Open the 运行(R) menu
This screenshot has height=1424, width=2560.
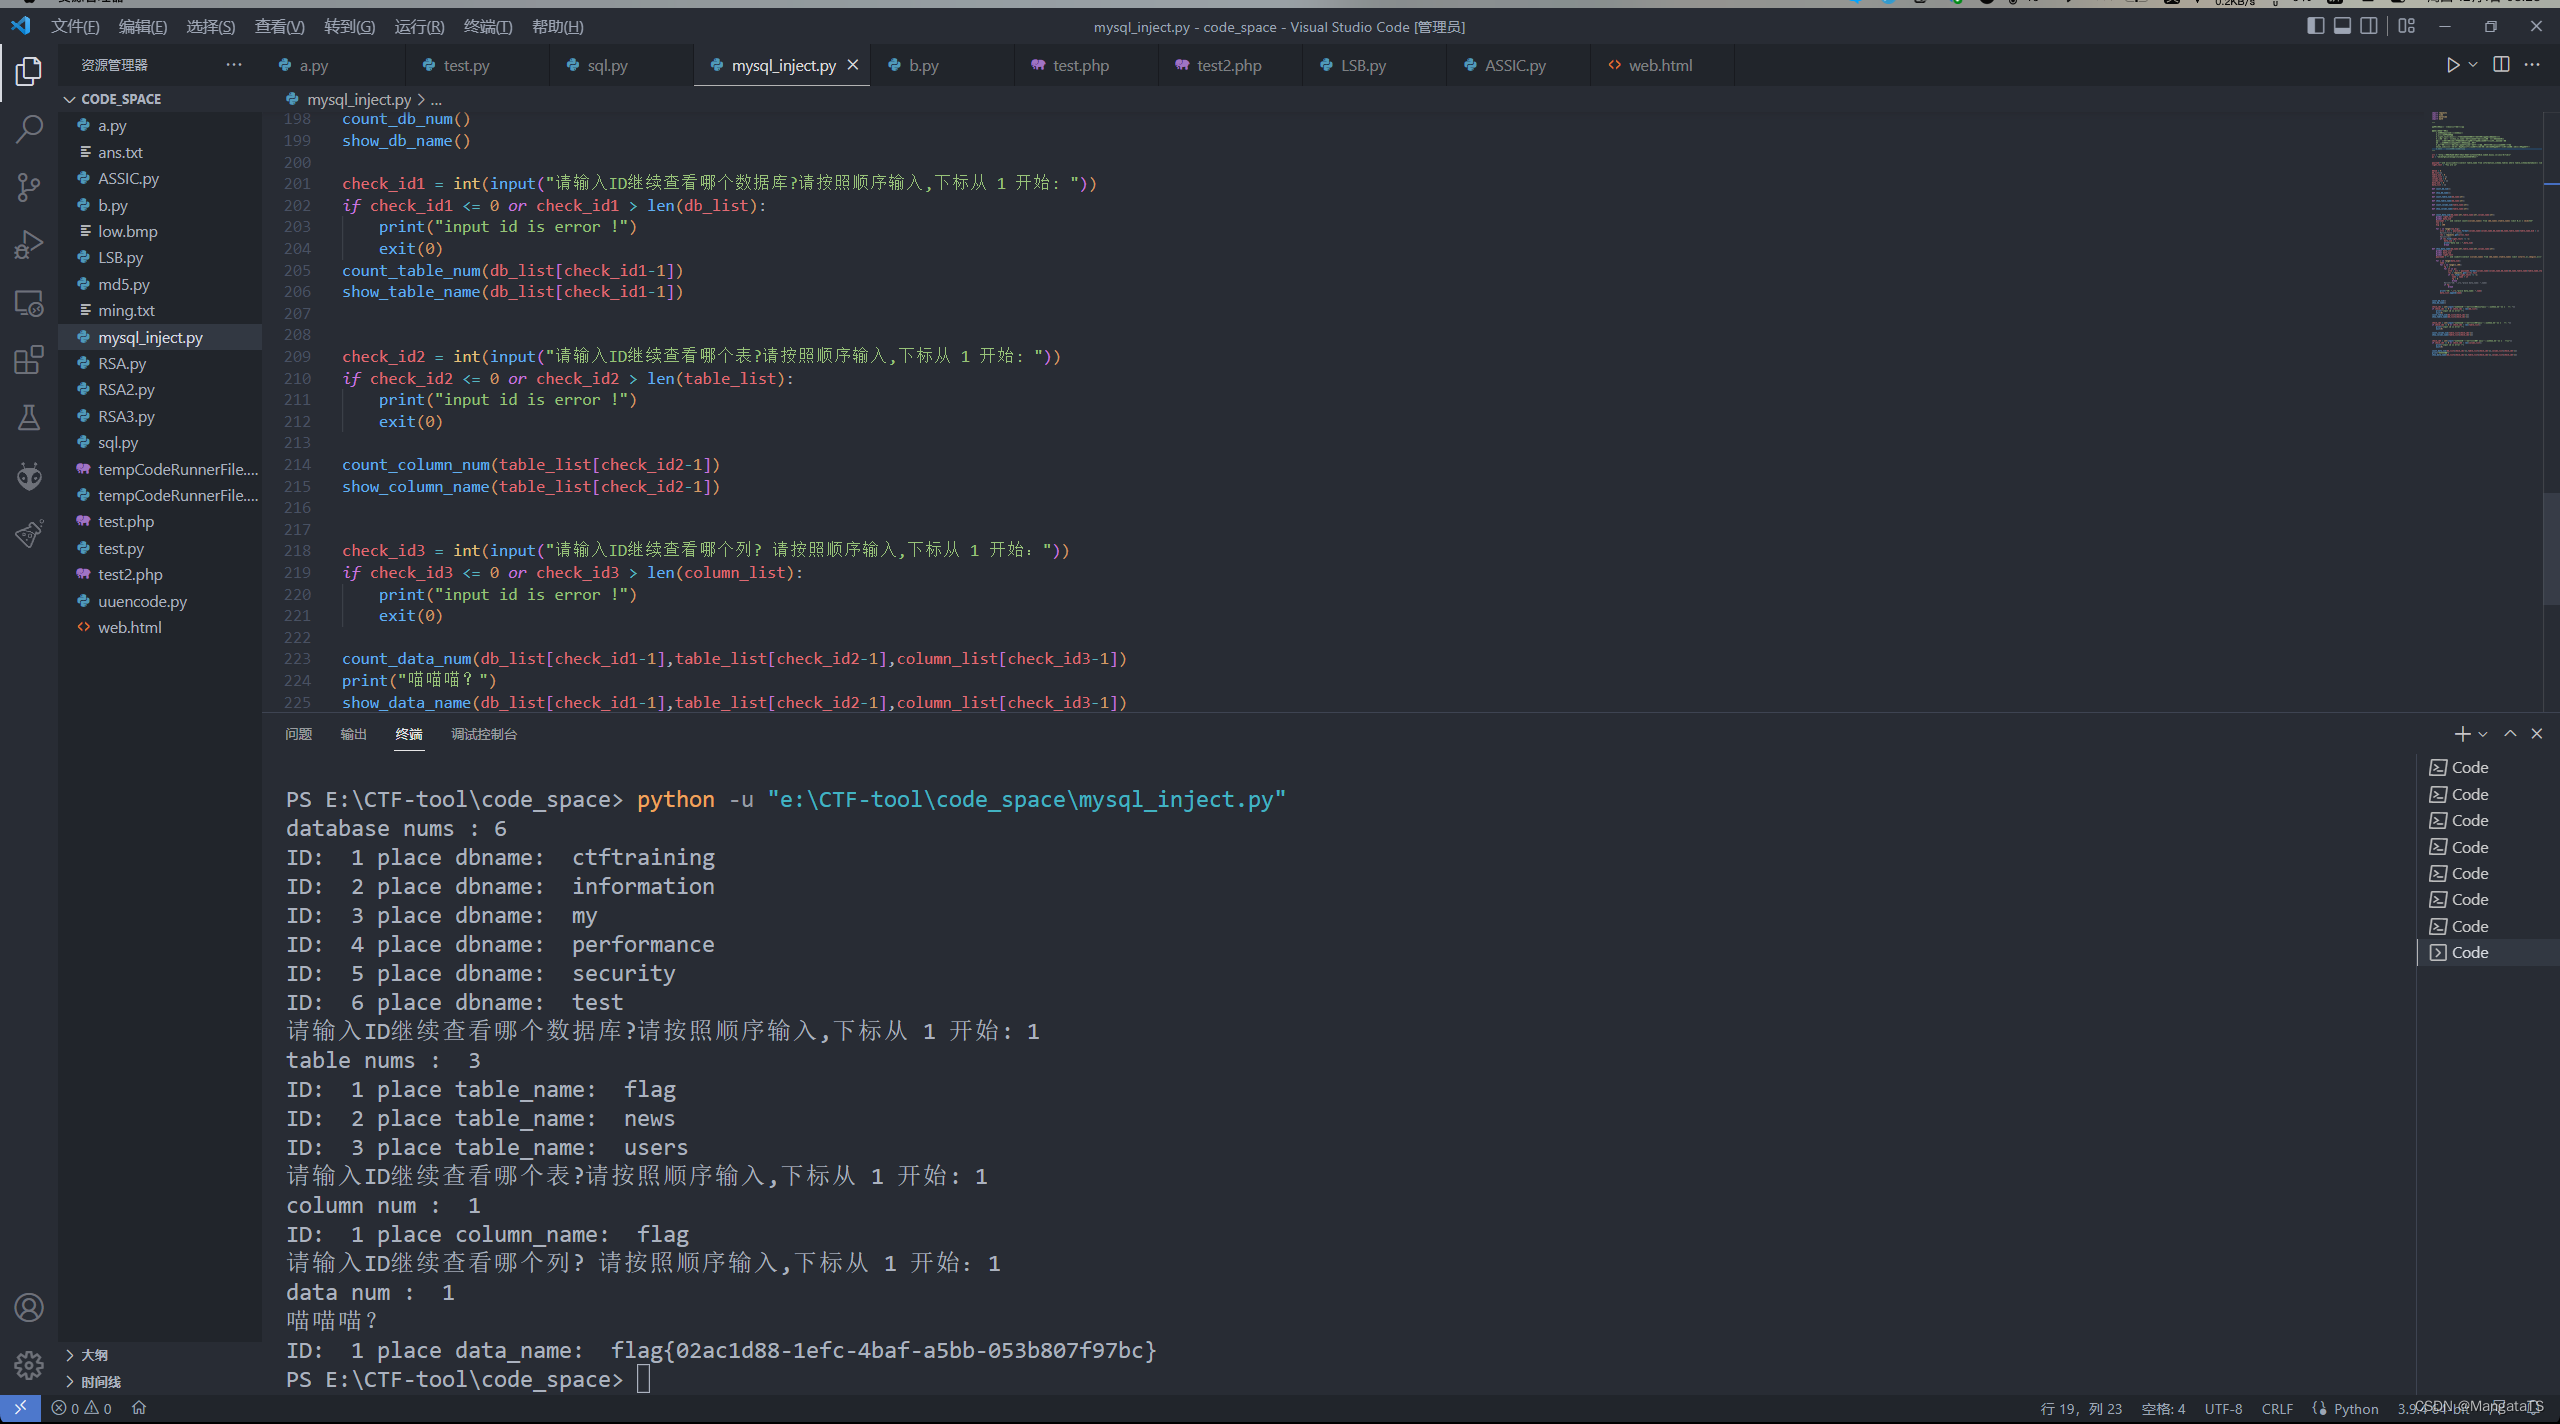[419, 27]
